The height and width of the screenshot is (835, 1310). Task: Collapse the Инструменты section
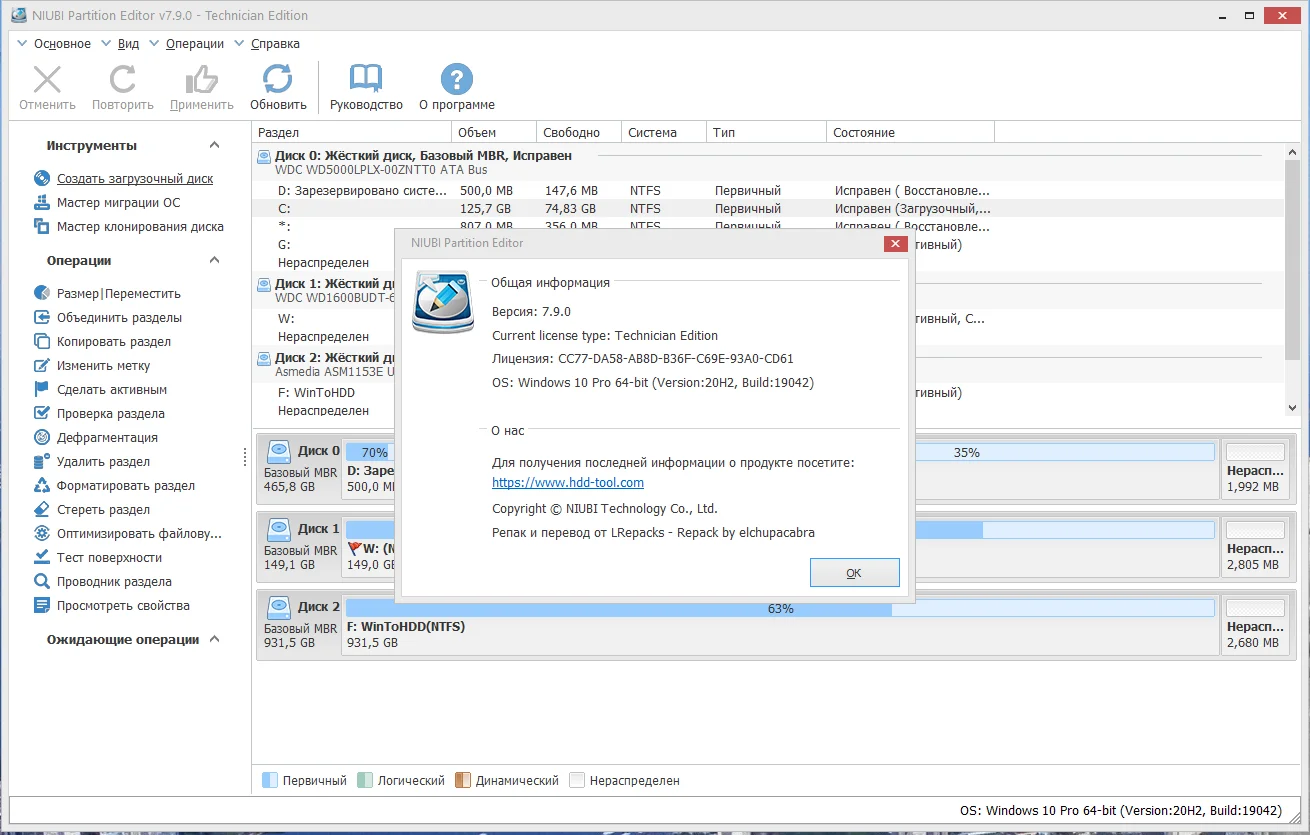pos(214,146)
